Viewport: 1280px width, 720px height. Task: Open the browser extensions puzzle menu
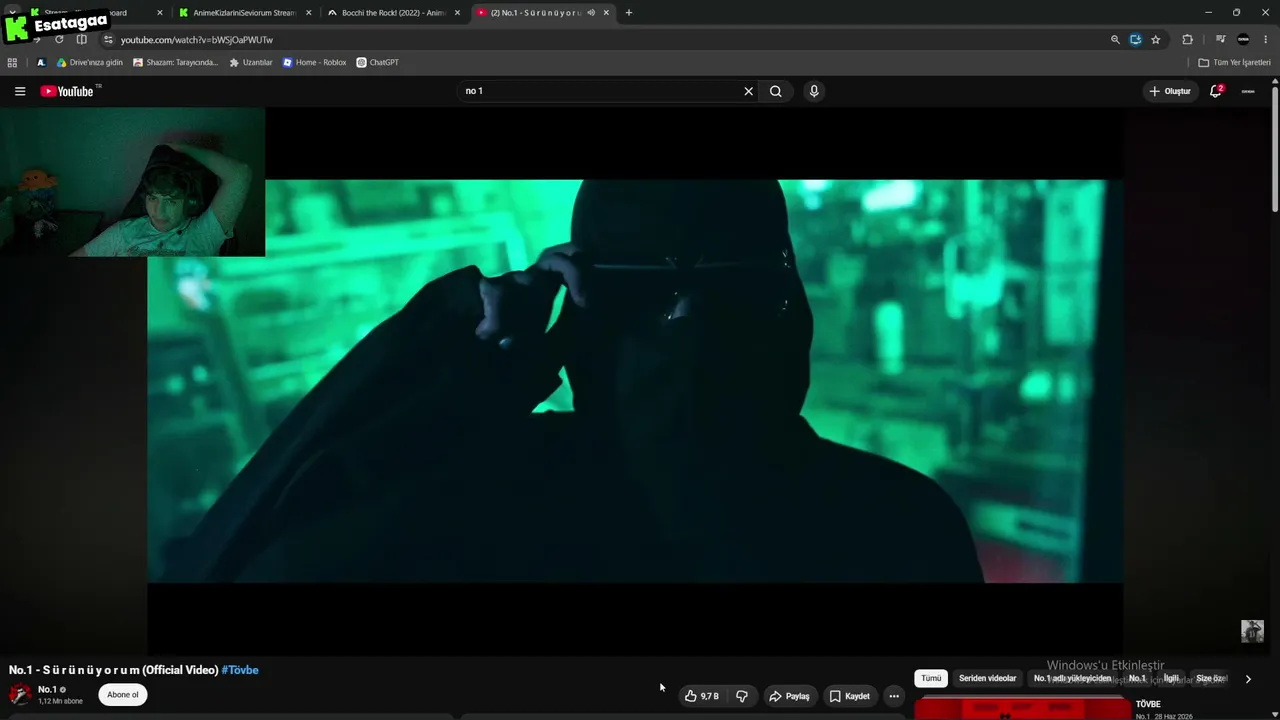point(1187,40)
